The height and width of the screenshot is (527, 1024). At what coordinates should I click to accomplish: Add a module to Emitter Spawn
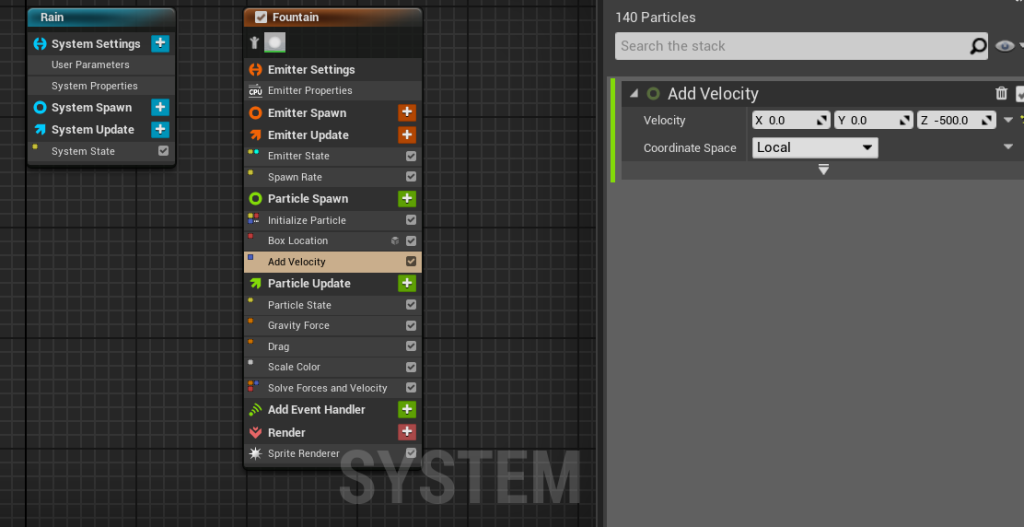(407, 113)
